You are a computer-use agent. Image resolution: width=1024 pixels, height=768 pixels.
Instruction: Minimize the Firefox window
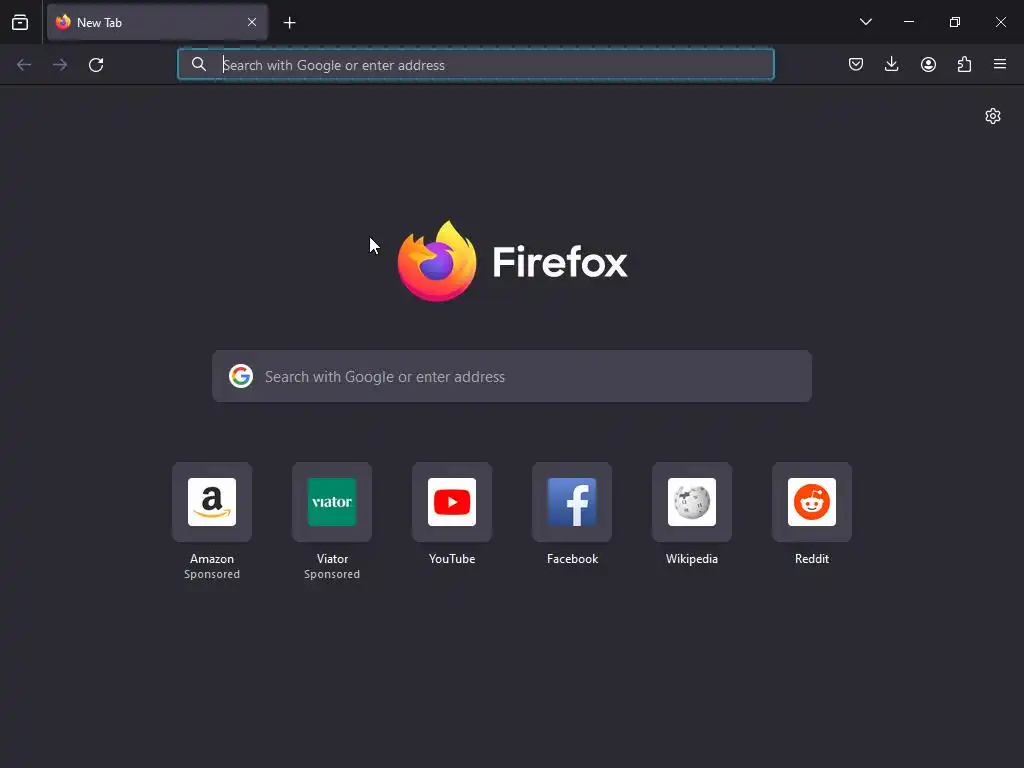pos(908,22)
